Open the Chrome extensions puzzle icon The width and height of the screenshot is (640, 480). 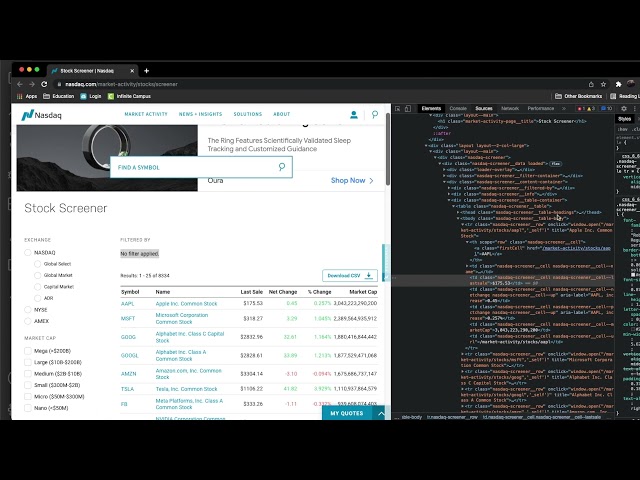click(618, 84)
